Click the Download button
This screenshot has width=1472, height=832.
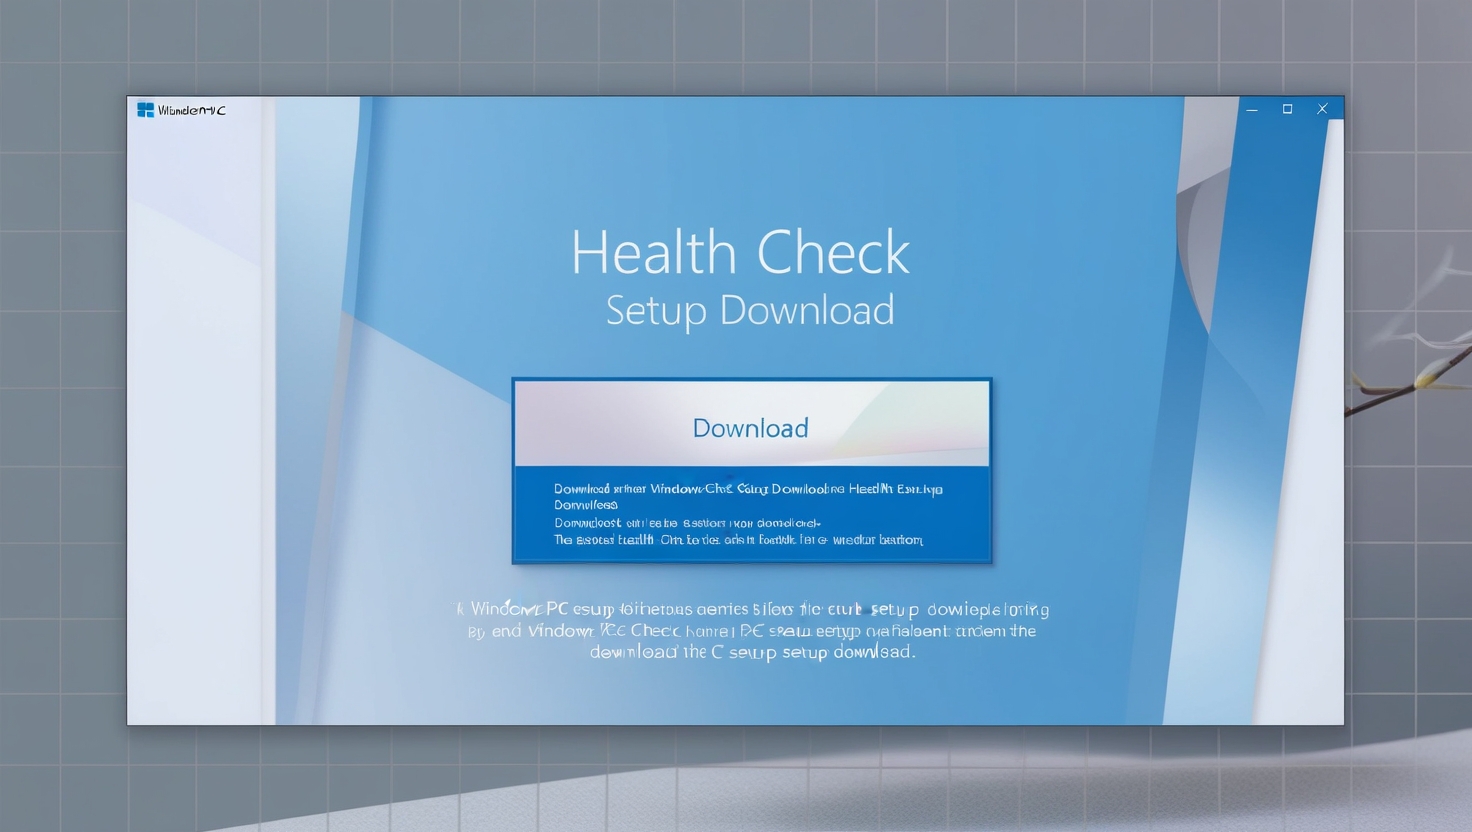[751, 424]
